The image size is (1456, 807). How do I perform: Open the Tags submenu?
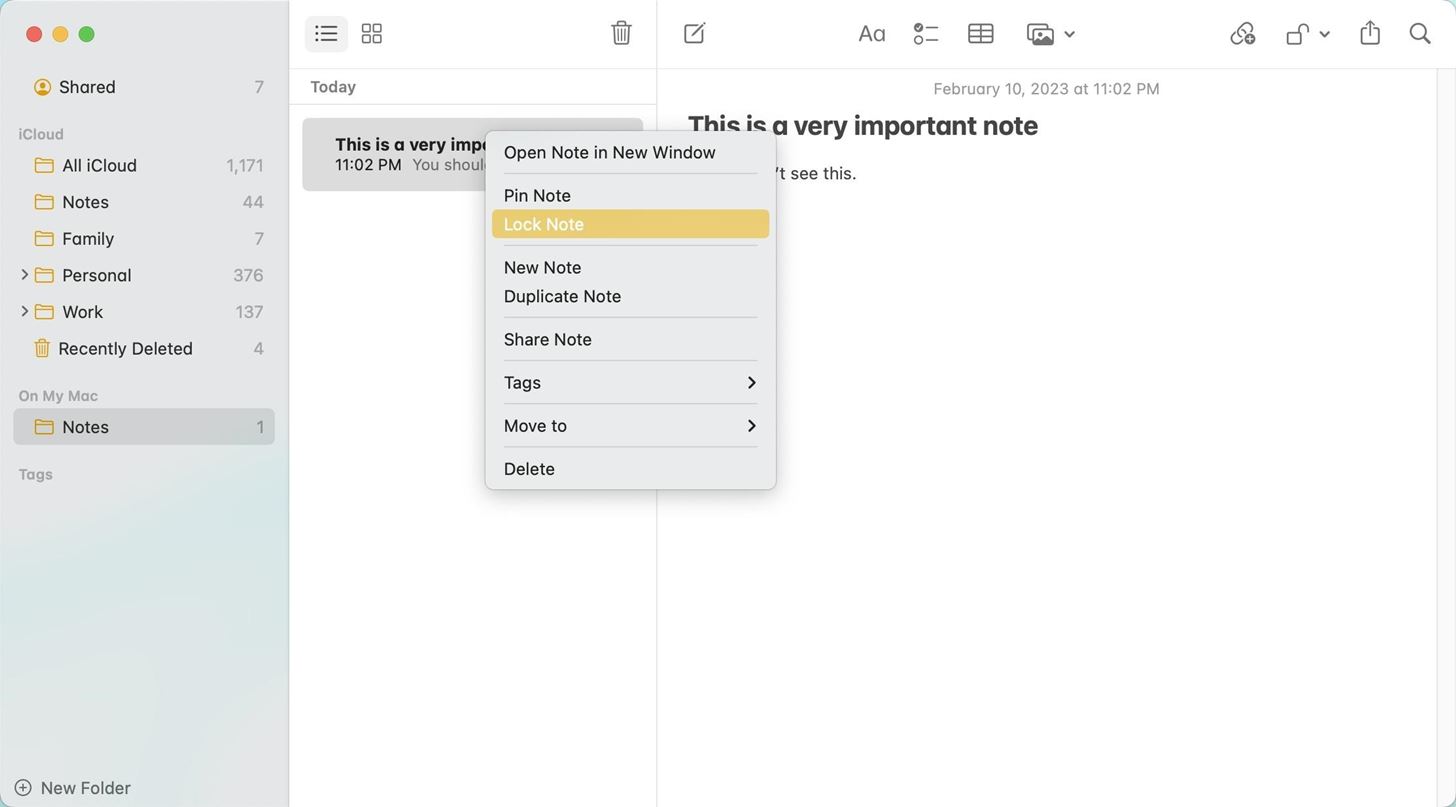(x=628, y=382)
